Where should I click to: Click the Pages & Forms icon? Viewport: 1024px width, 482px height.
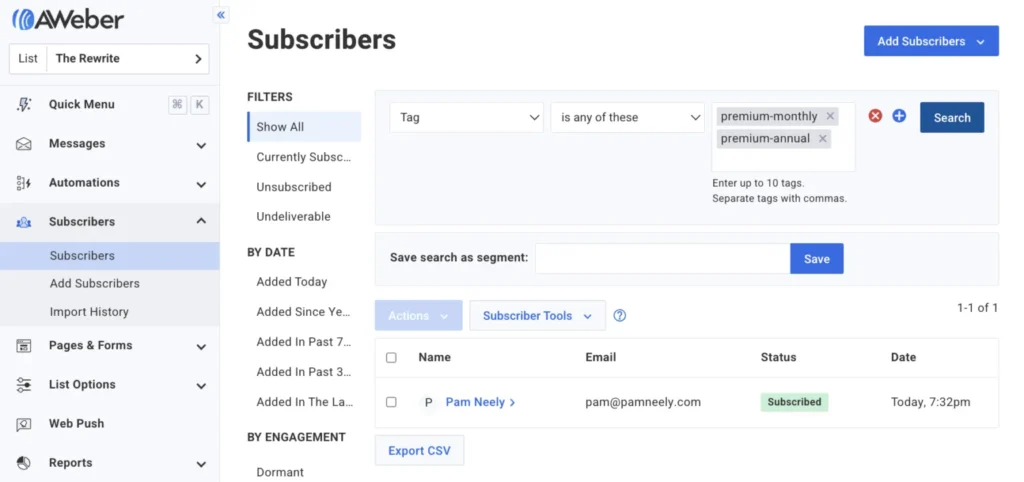click(24, 345)
